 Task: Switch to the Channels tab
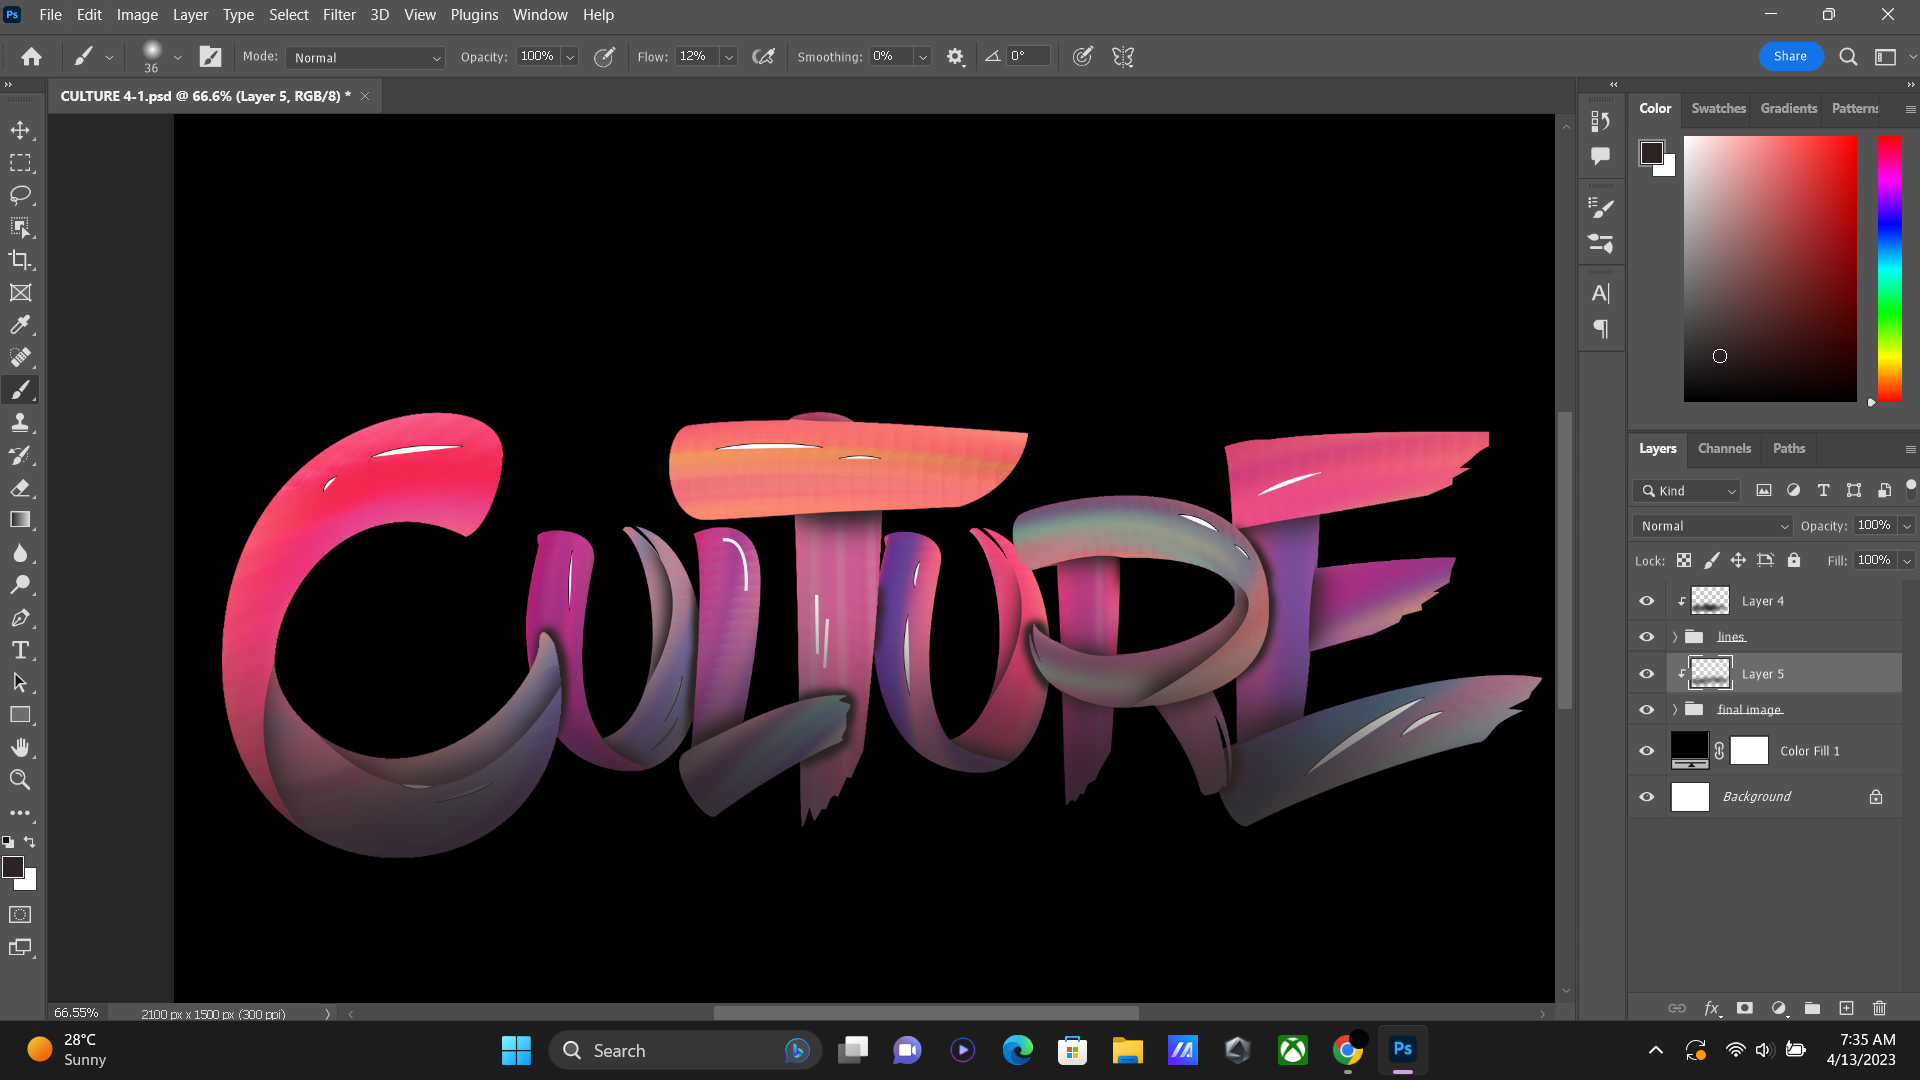1724,449
